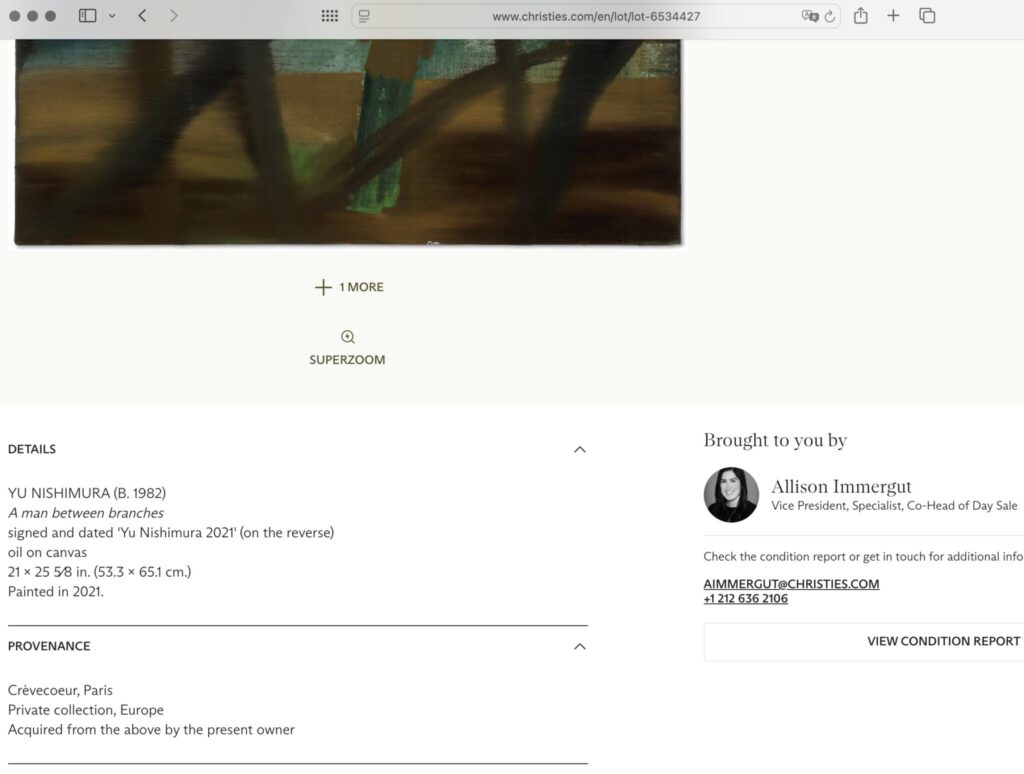Show the Reader view icon in address bar
This screenshot has width=1024, height=774.
[364, 16]
